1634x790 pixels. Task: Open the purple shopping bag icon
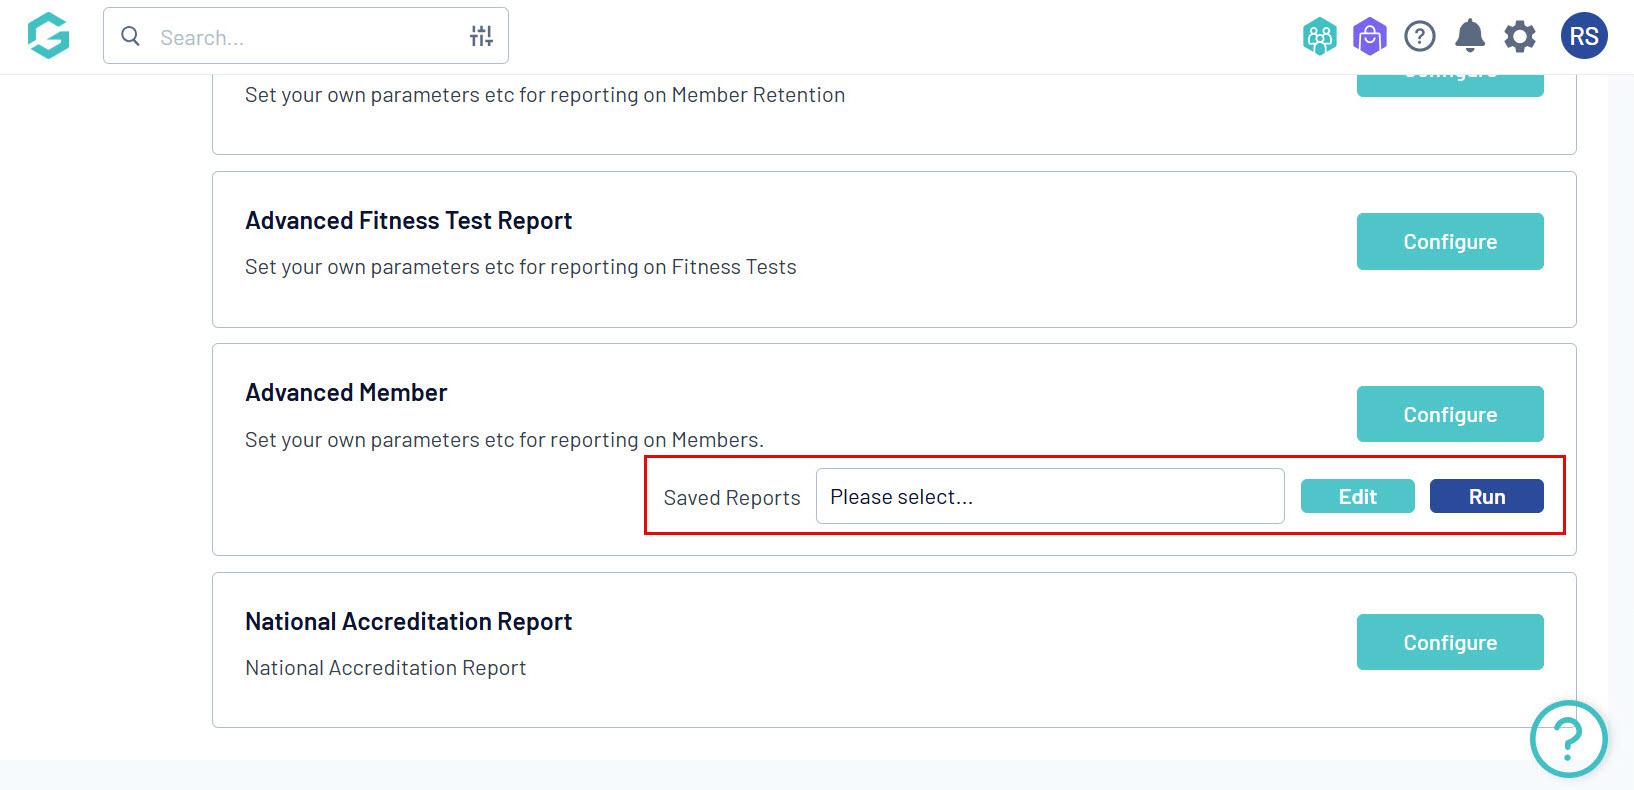click(x=1369, y=37)
